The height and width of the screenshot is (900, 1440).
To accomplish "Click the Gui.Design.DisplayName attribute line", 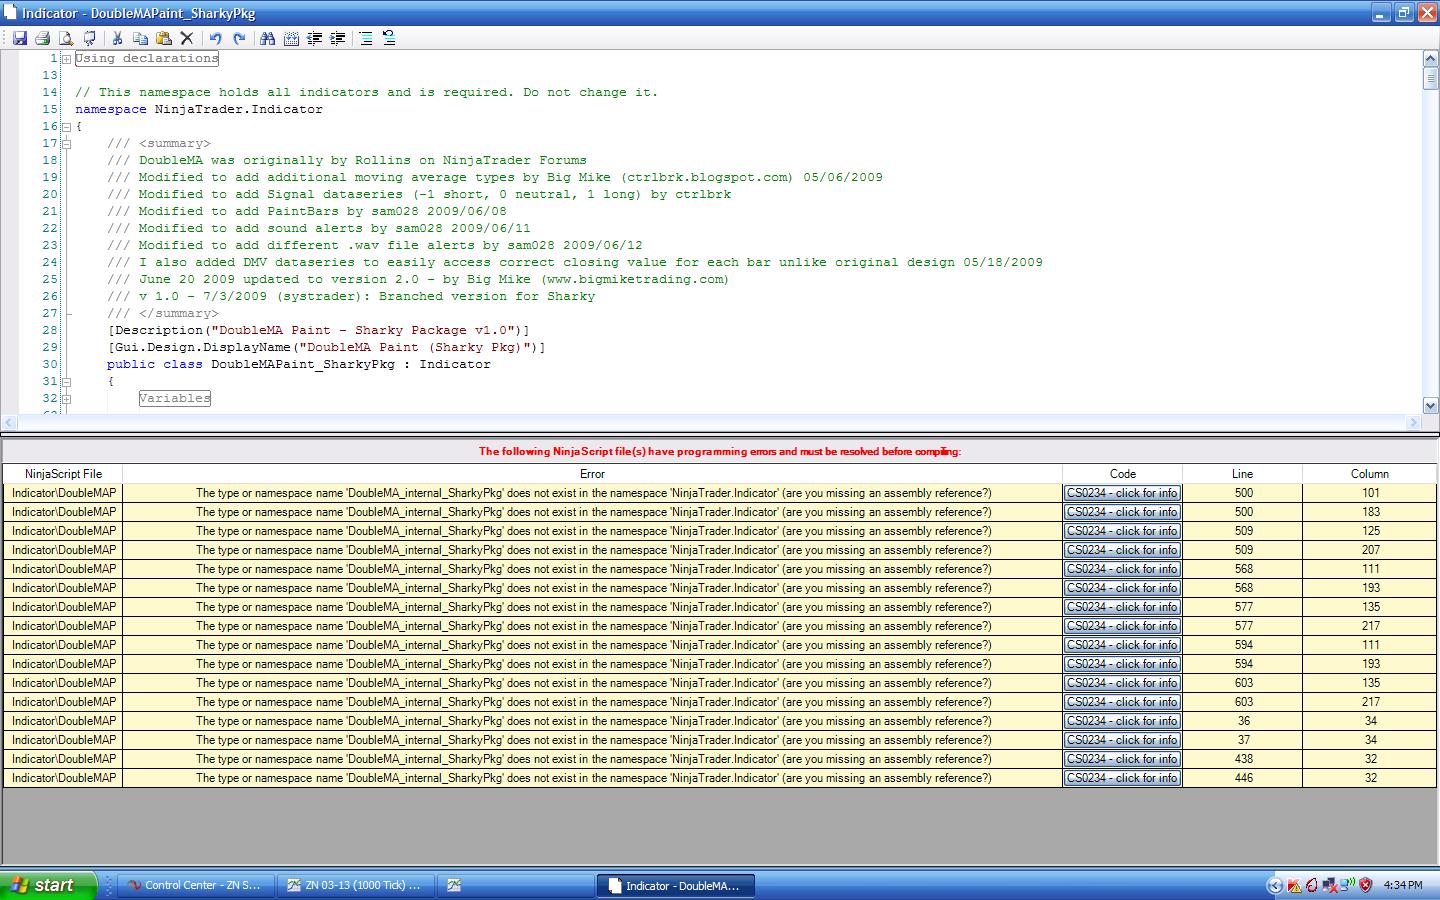I will (327, 348).
